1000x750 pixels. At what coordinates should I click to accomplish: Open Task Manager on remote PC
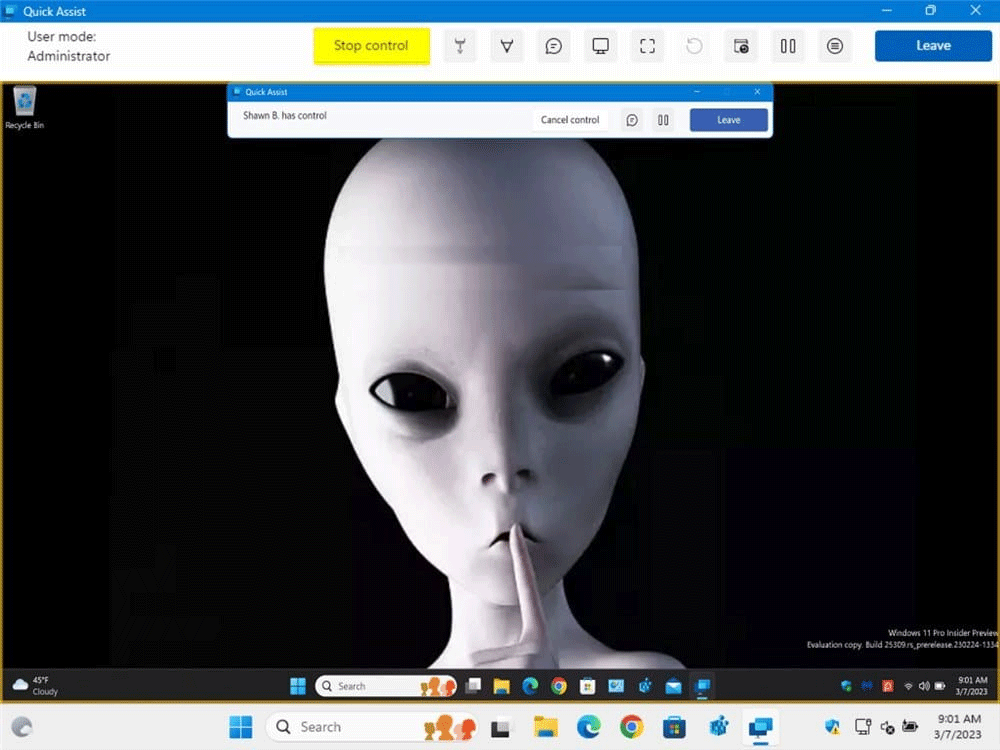740,46
